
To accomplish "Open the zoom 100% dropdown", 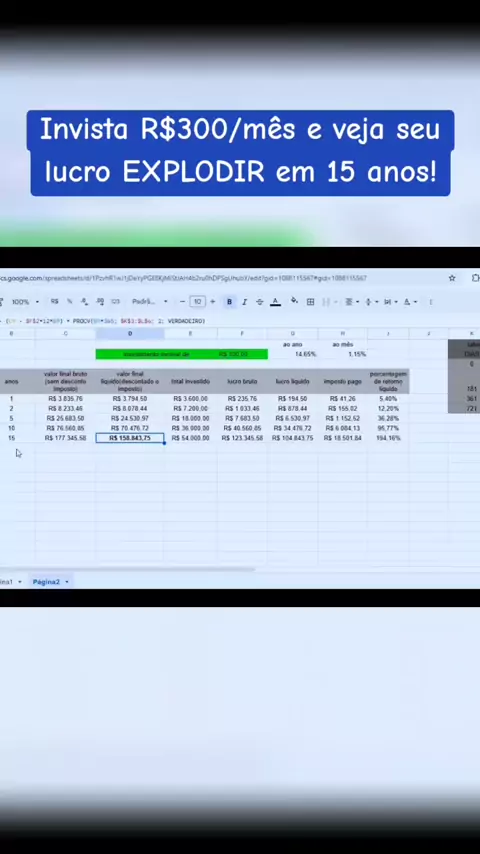I will (25, 302).
